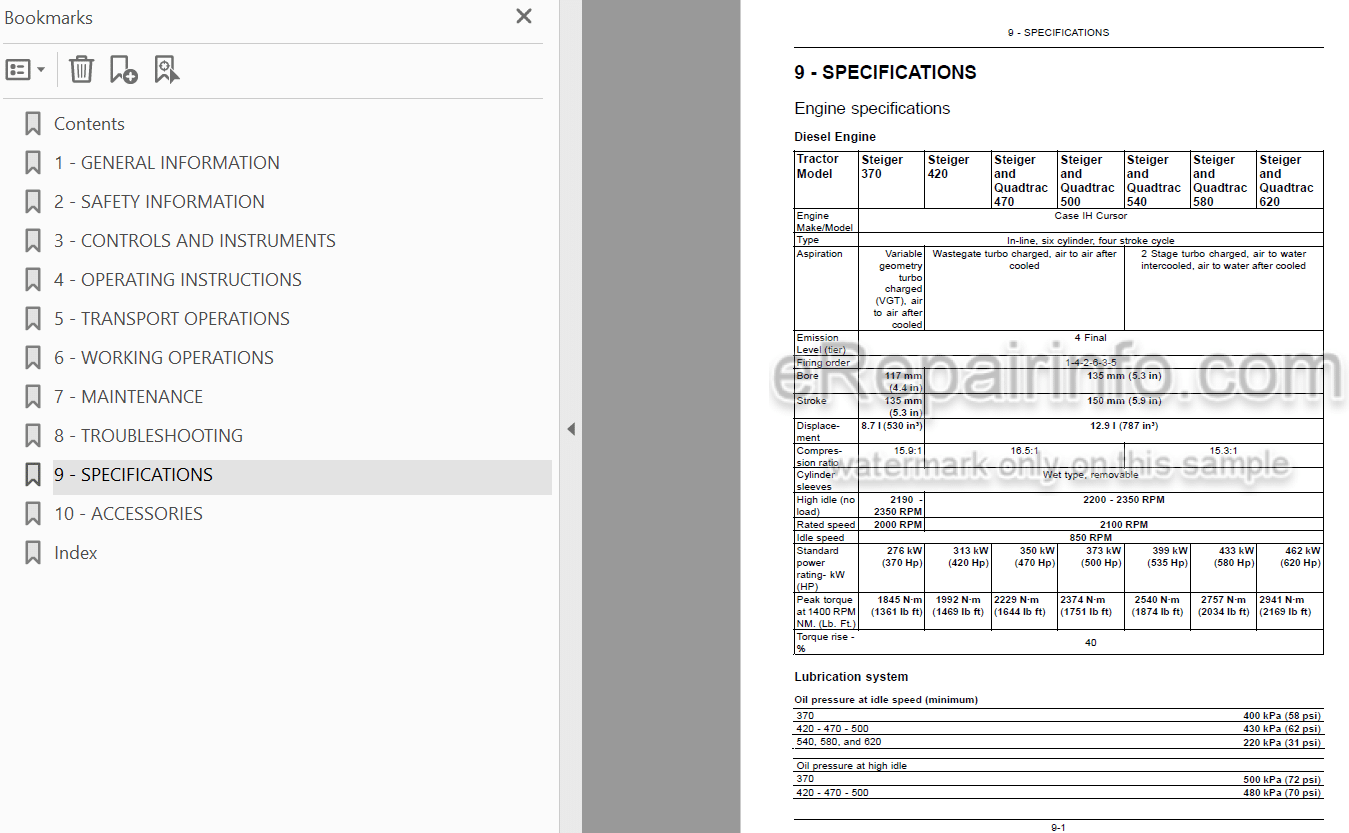The height and width of the screenshot is (833, 1349).
Task: Open the 7 - MAINTENANCE bookmark
Action: tap(128, 397)
